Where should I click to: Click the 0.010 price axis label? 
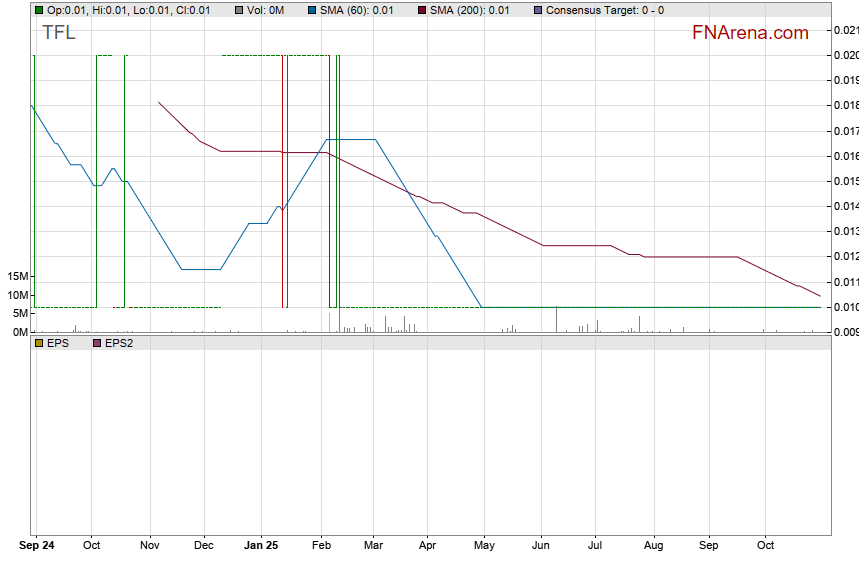[845, 307]
